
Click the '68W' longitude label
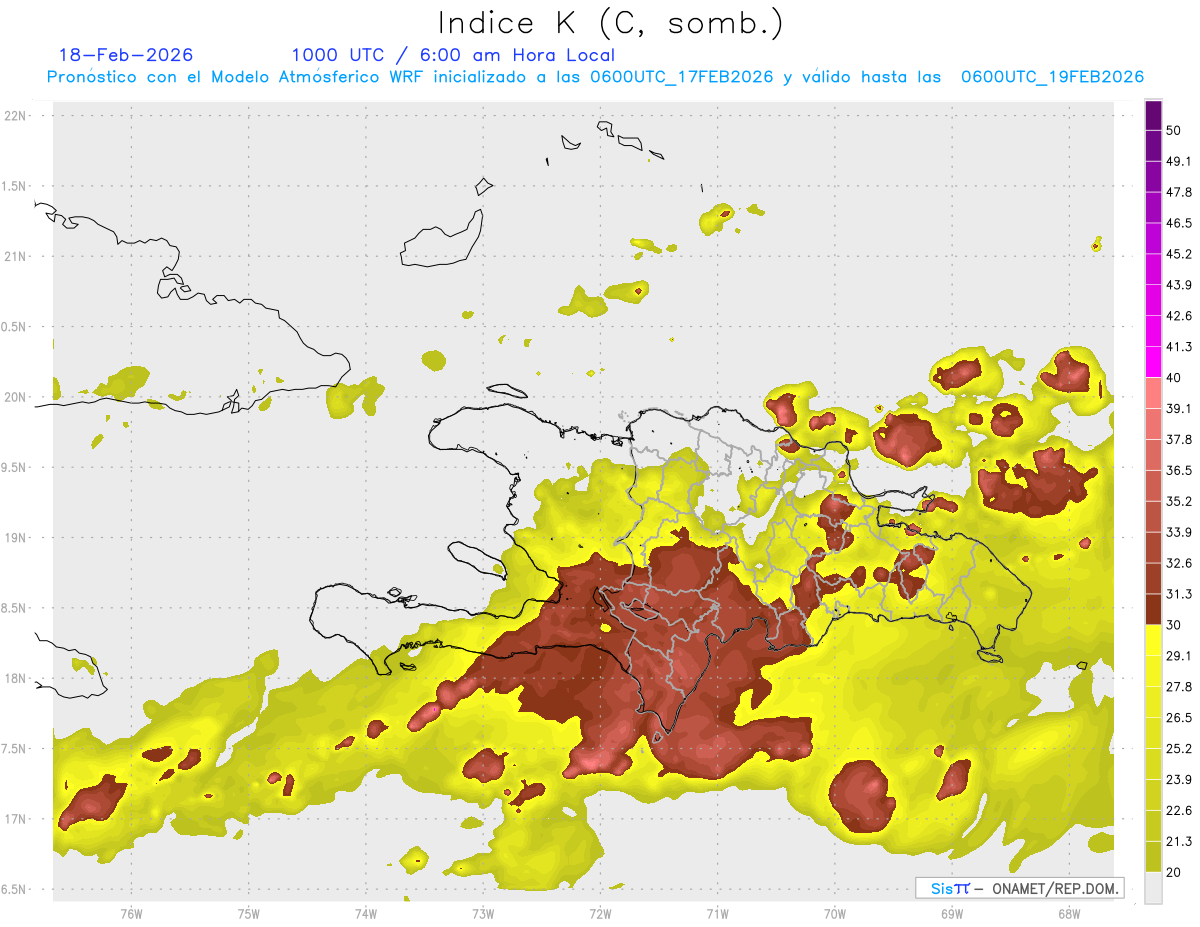(x=1068, y=914)
